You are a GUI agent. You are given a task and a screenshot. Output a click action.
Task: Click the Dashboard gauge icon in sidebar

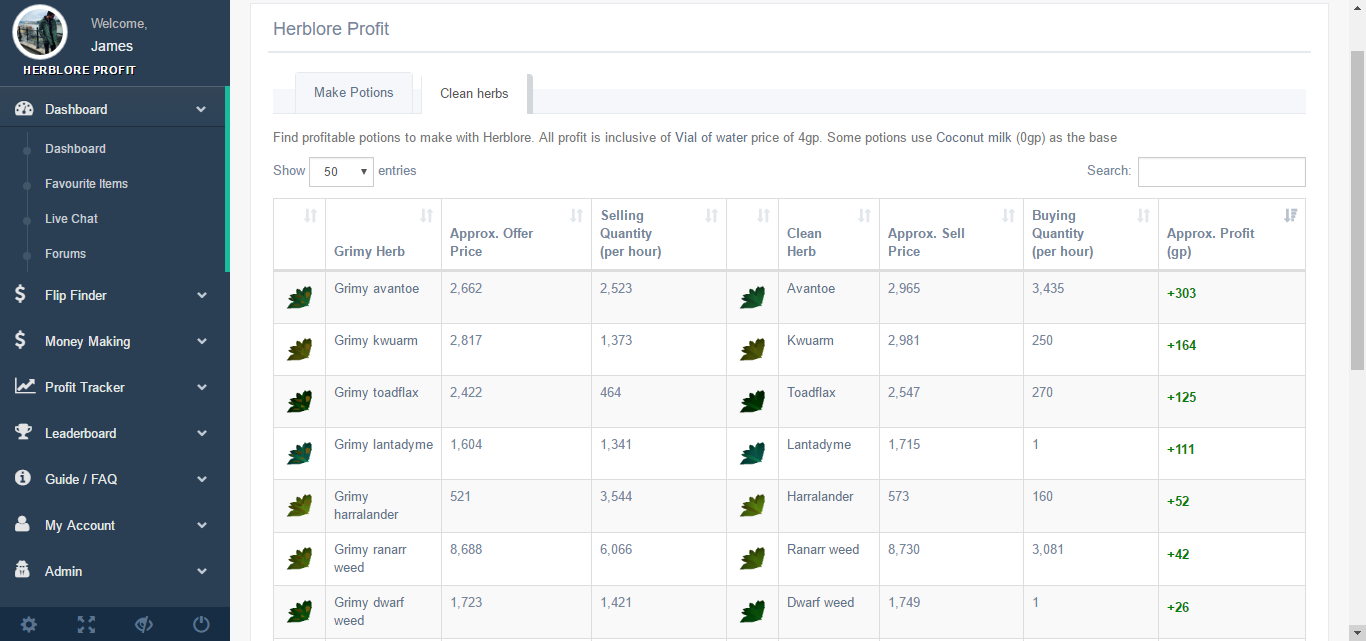click(25, 109)
